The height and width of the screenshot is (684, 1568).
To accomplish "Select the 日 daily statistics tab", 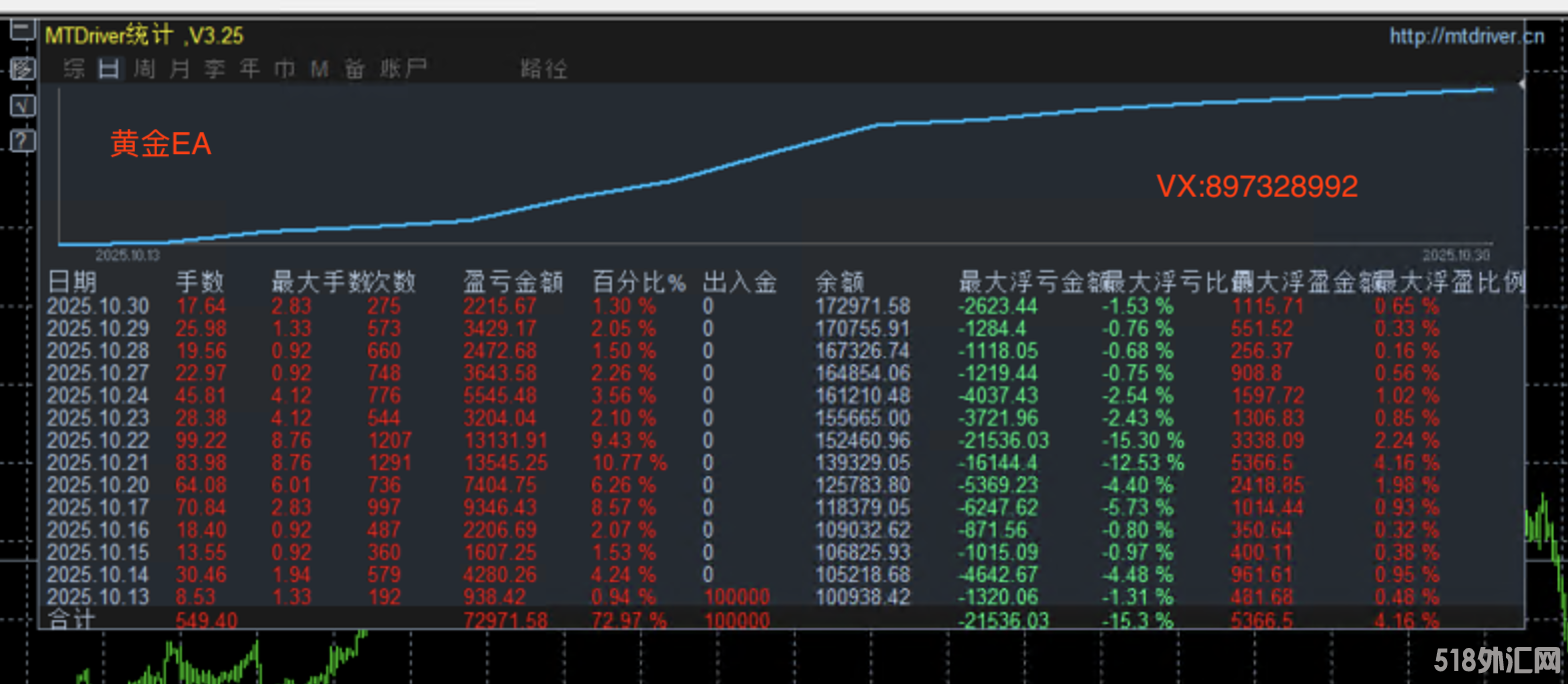I will tap(109, 69).
